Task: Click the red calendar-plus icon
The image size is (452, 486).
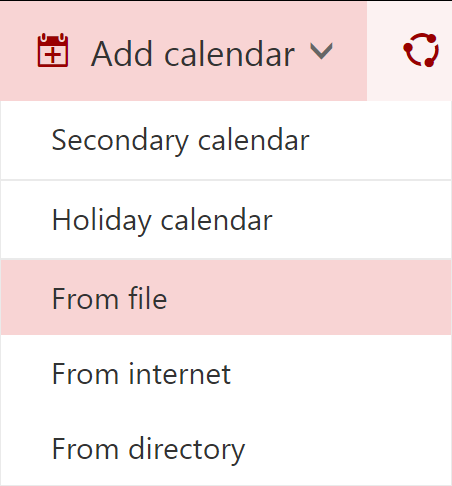Action: pos(53,50)
